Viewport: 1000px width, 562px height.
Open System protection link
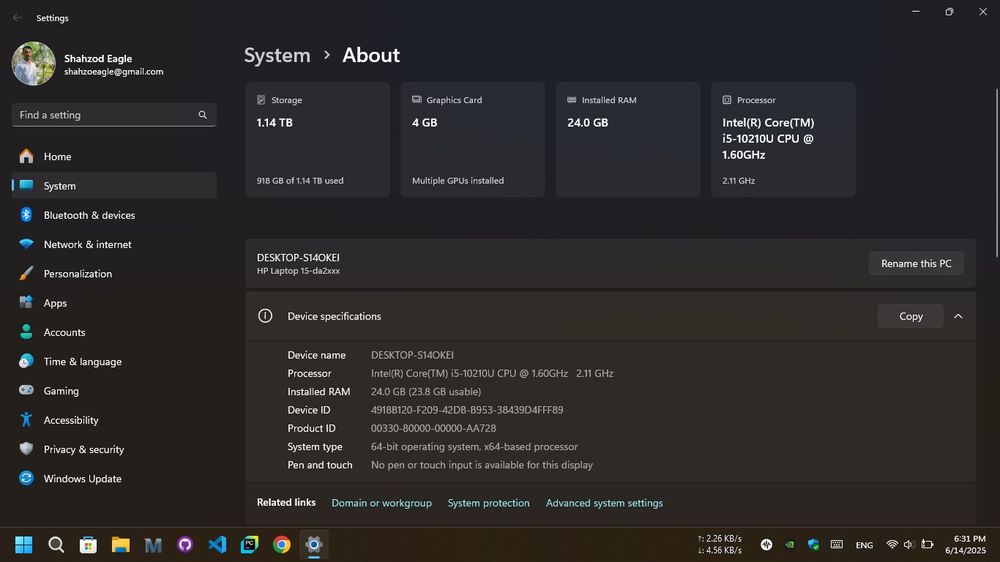click(x=489, y=503)
